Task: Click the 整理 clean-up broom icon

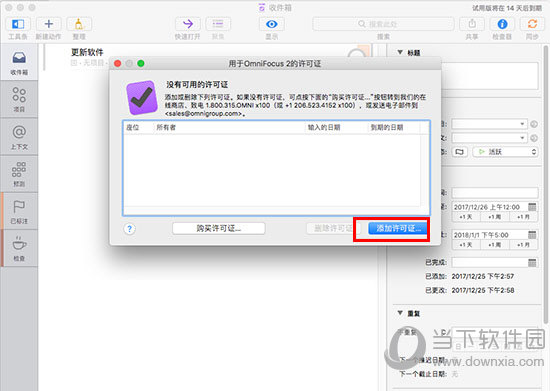Action: point(79,24)
